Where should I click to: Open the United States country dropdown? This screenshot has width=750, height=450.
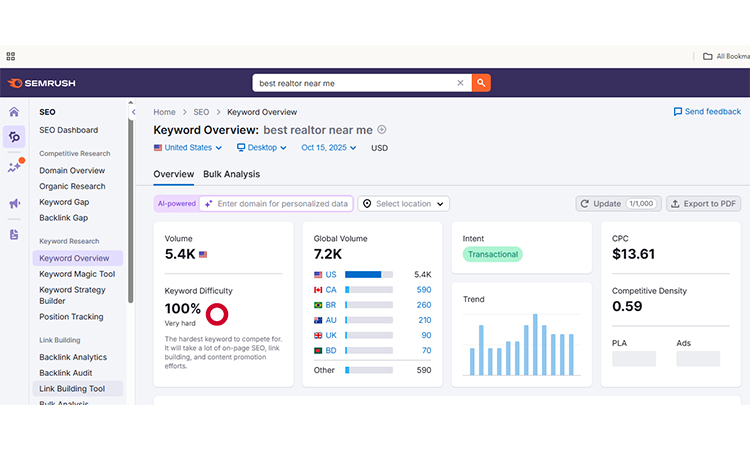tap(187, 148)
